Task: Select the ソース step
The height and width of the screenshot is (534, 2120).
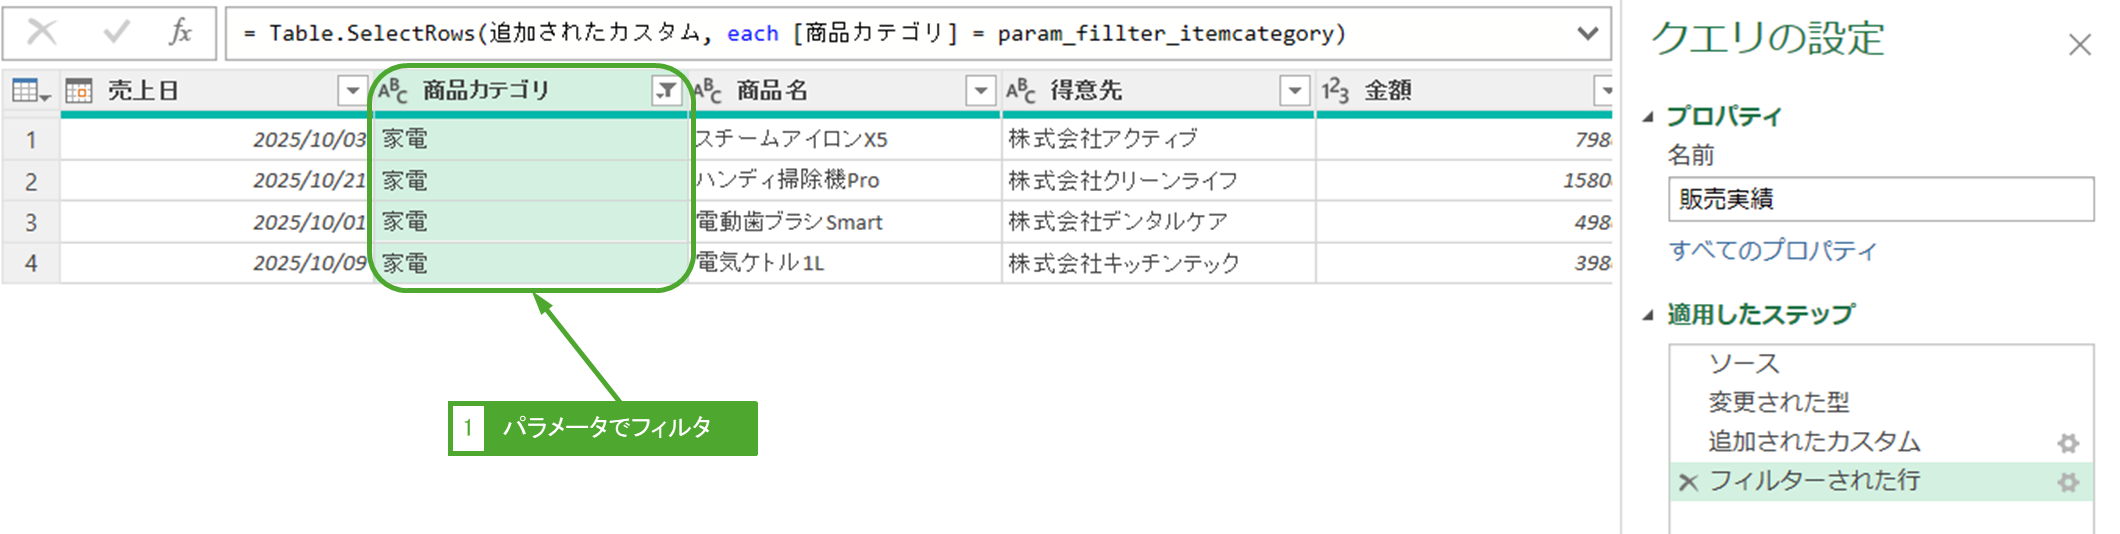Action: coord(1744,363)
